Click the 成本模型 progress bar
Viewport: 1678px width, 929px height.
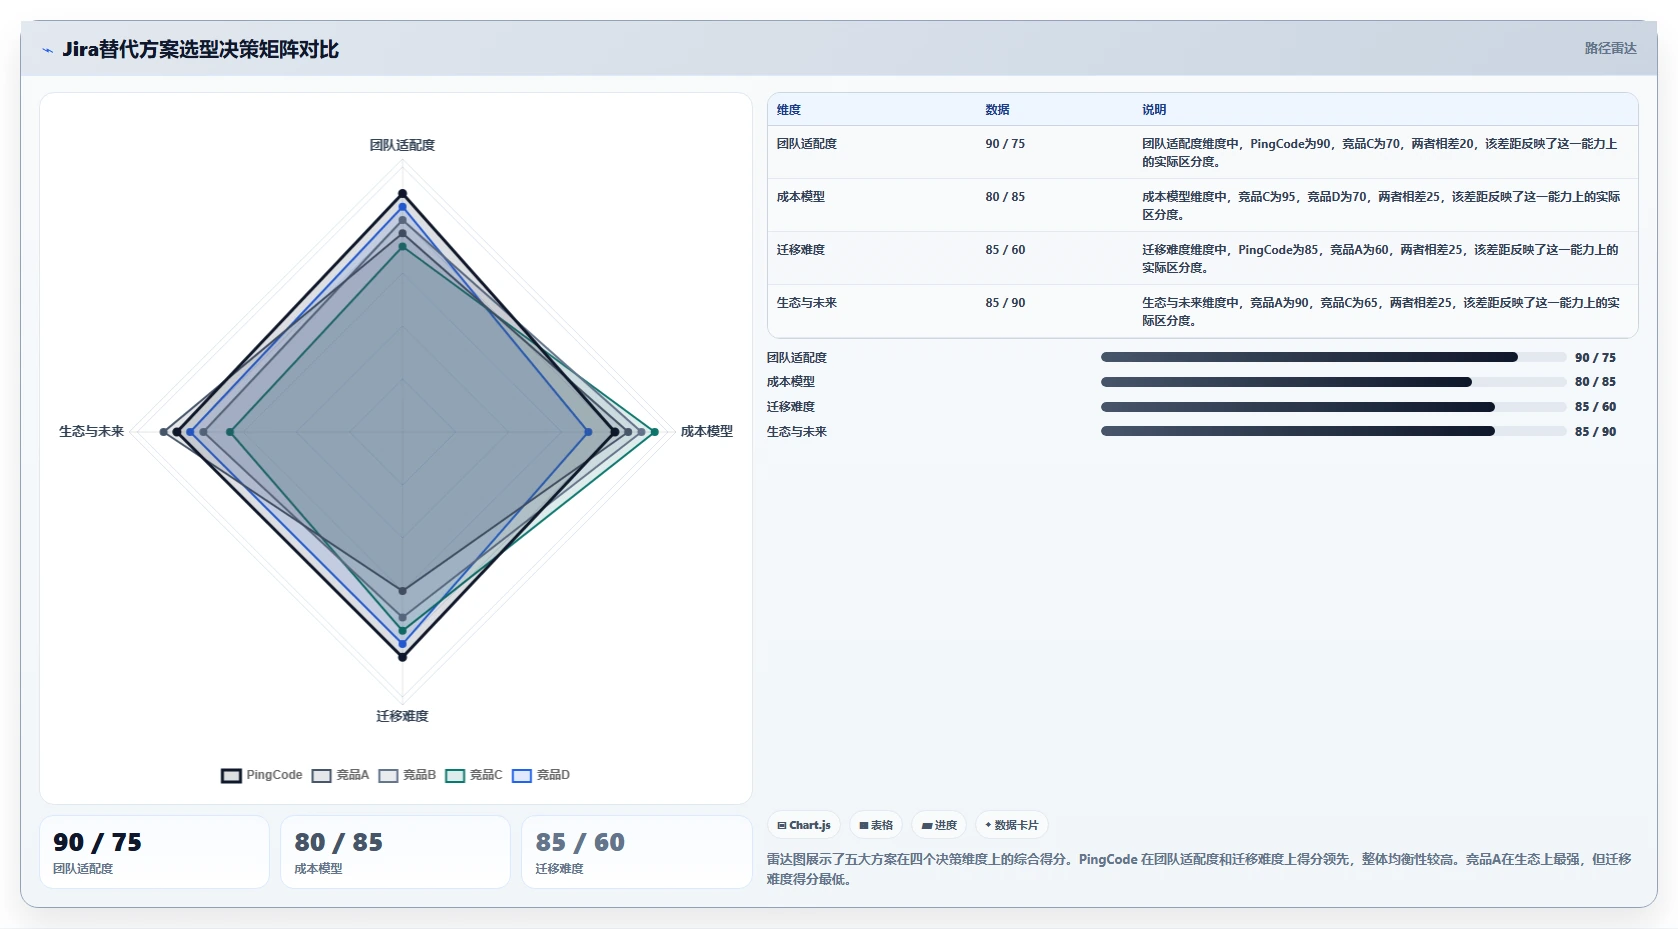click(x=1333, y=382)
